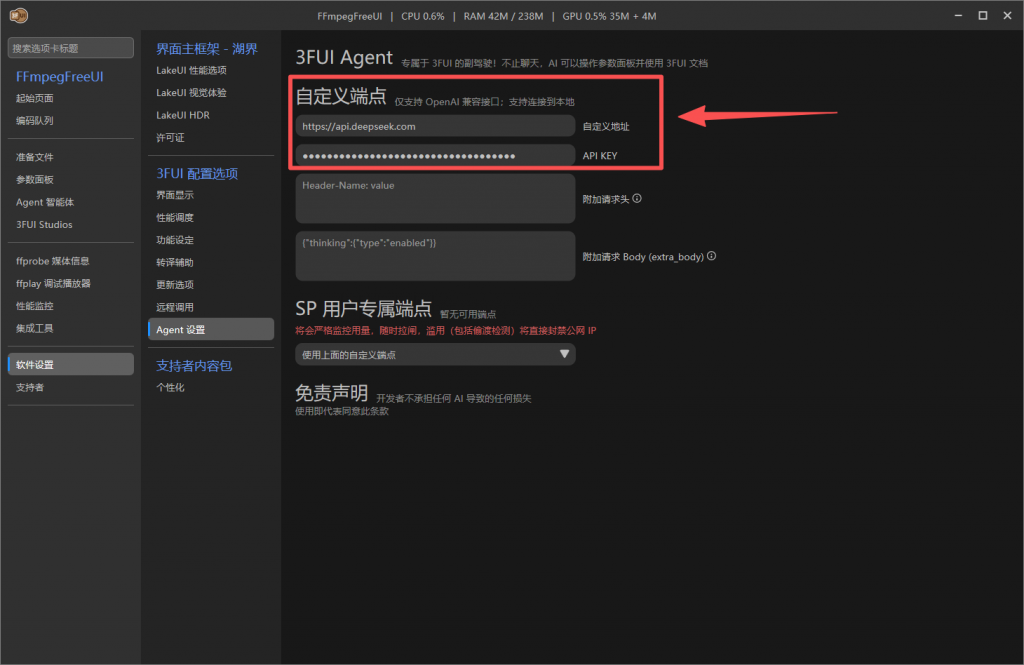Click the SP 用户专属端点 heading

(364, 308)
